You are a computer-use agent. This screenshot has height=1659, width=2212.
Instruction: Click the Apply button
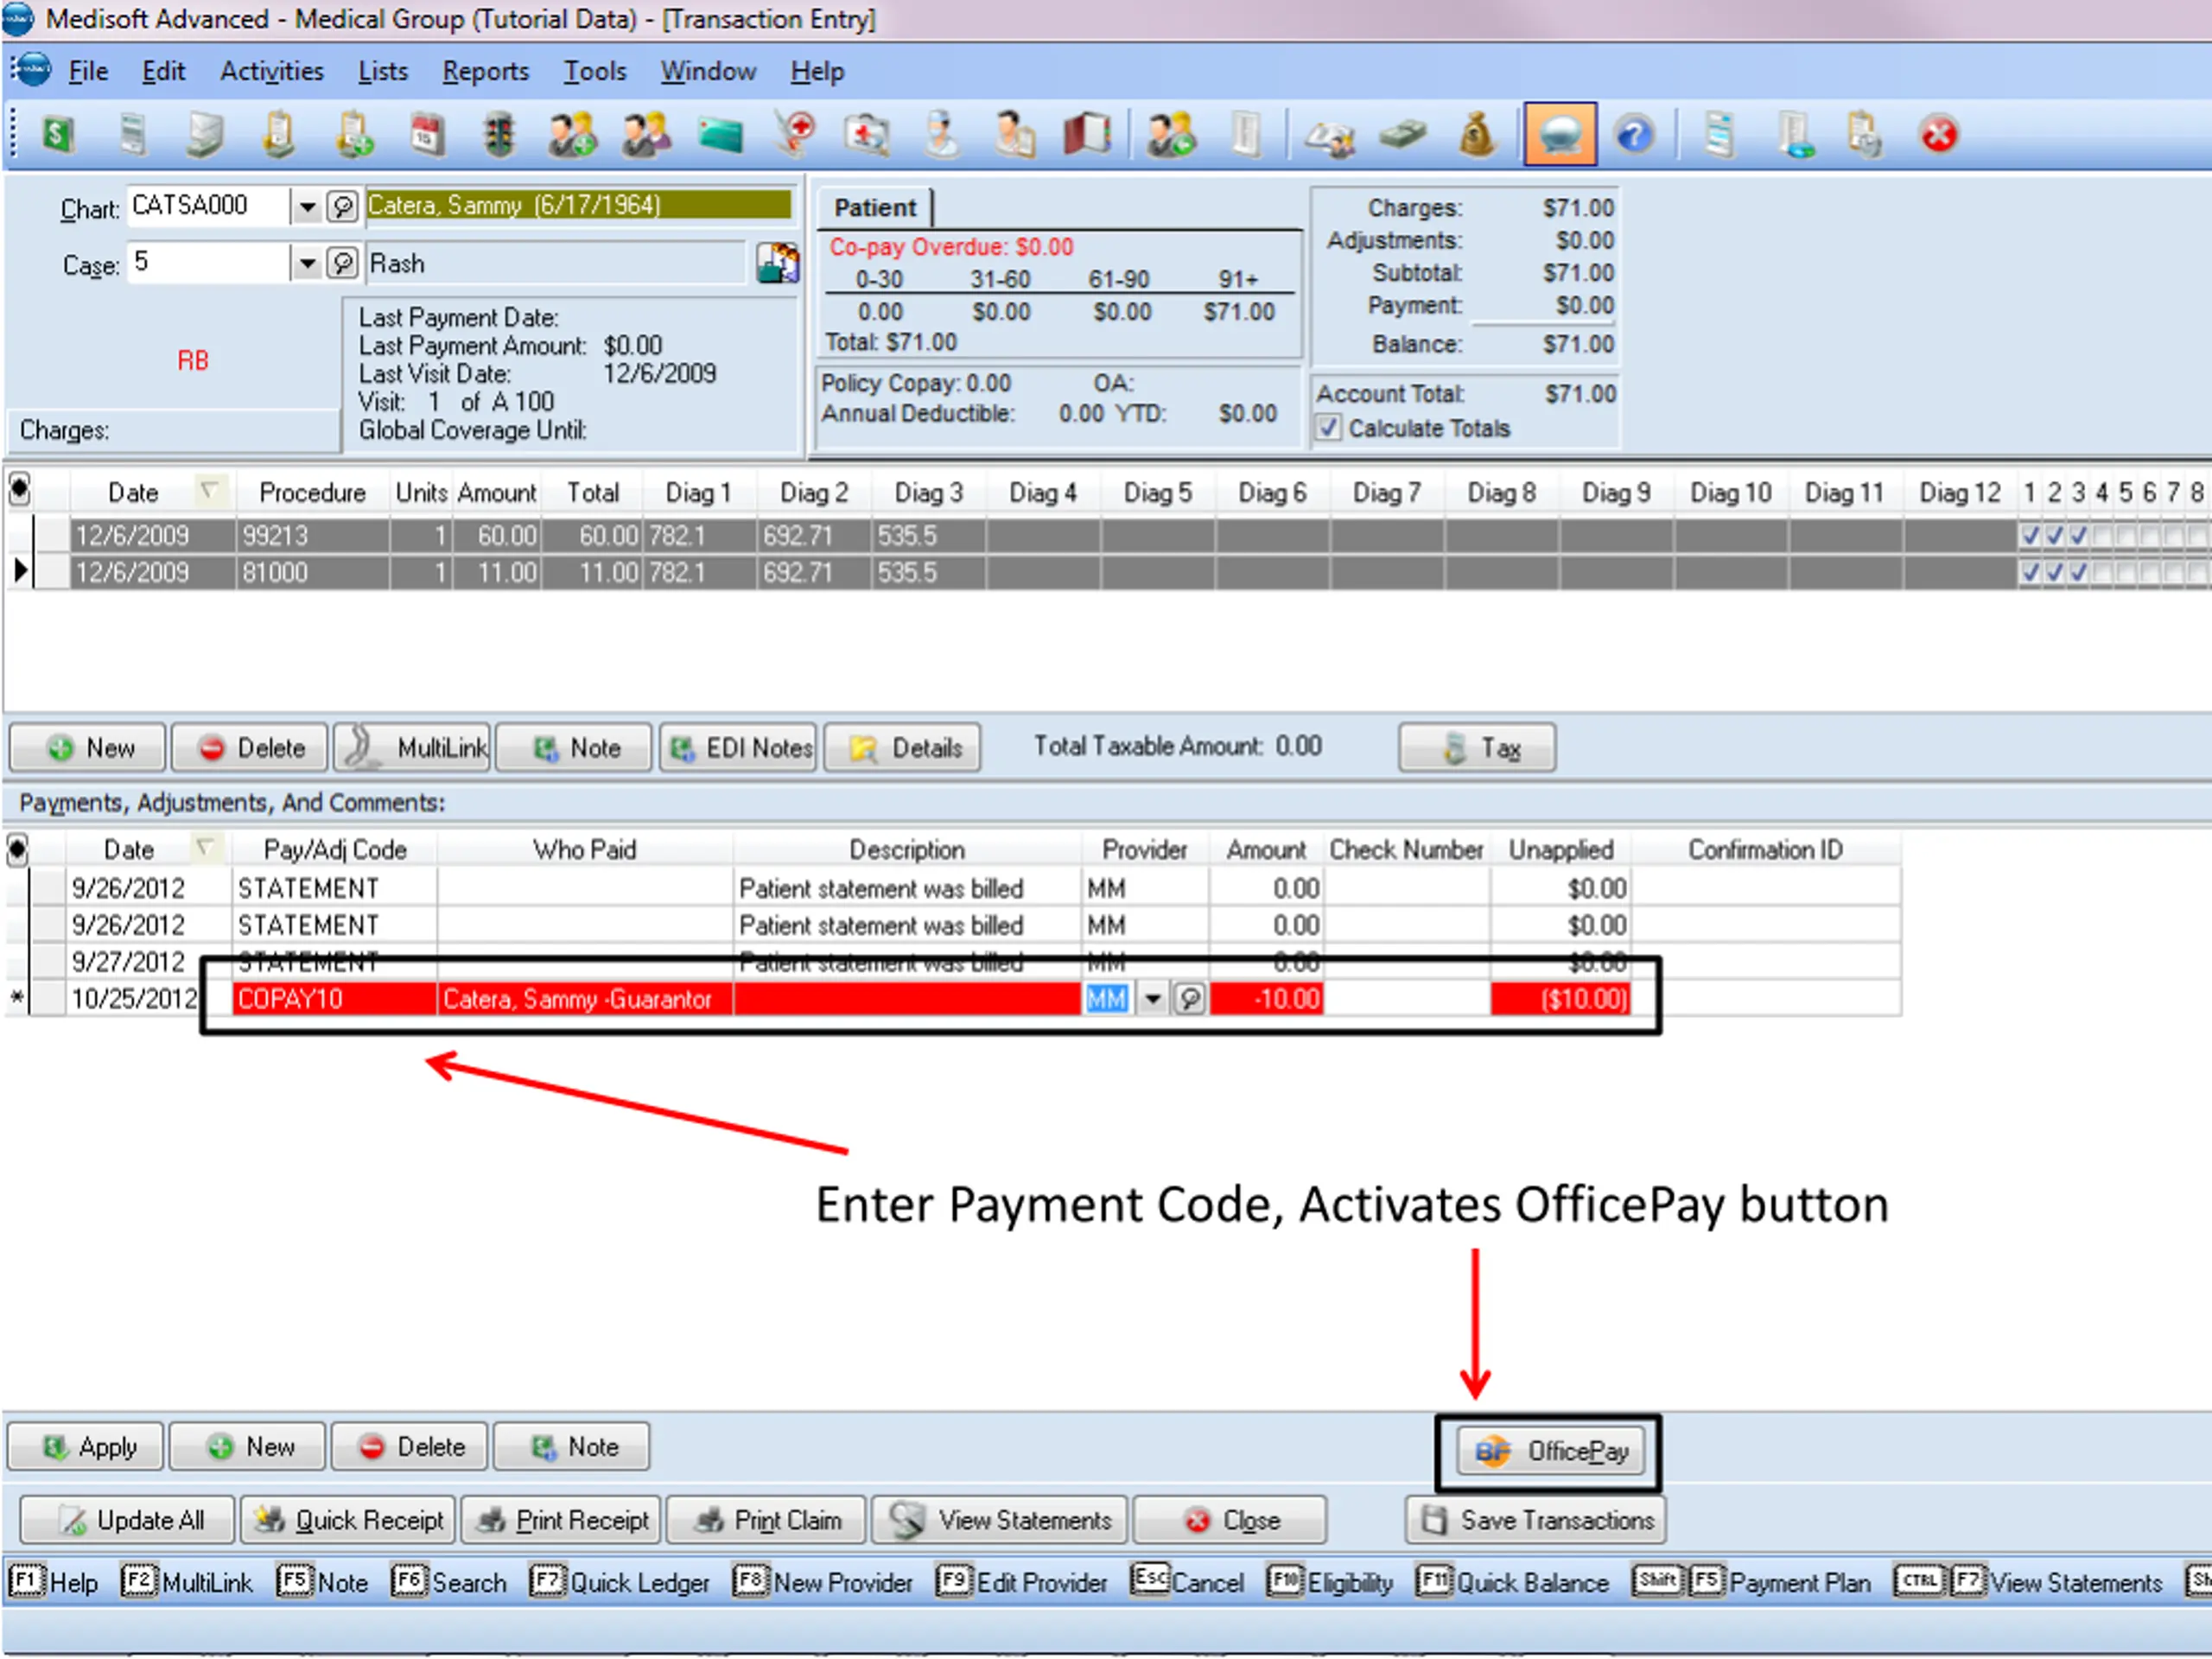[86, 1446]
